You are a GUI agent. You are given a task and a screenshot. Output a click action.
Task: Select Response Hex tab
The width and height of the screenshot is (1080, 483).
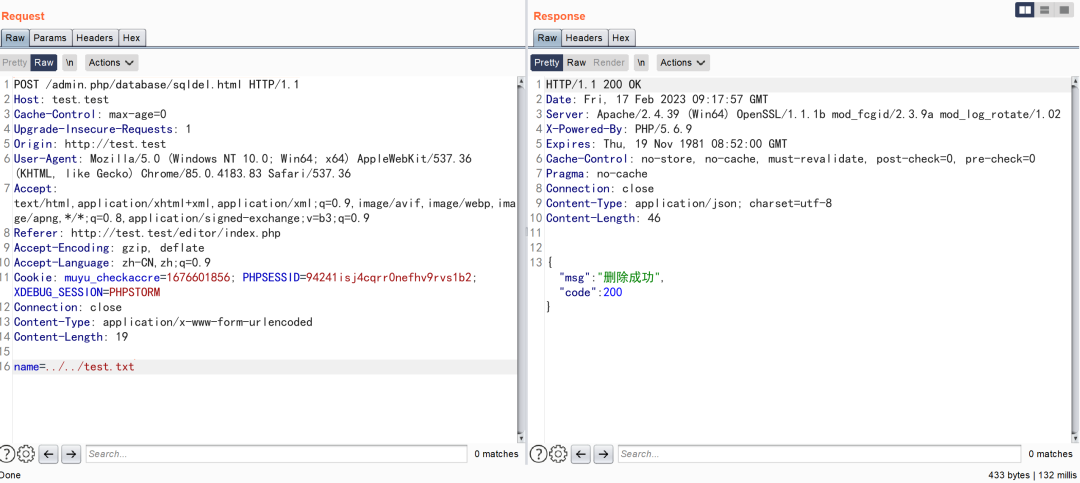coord(621,38)
